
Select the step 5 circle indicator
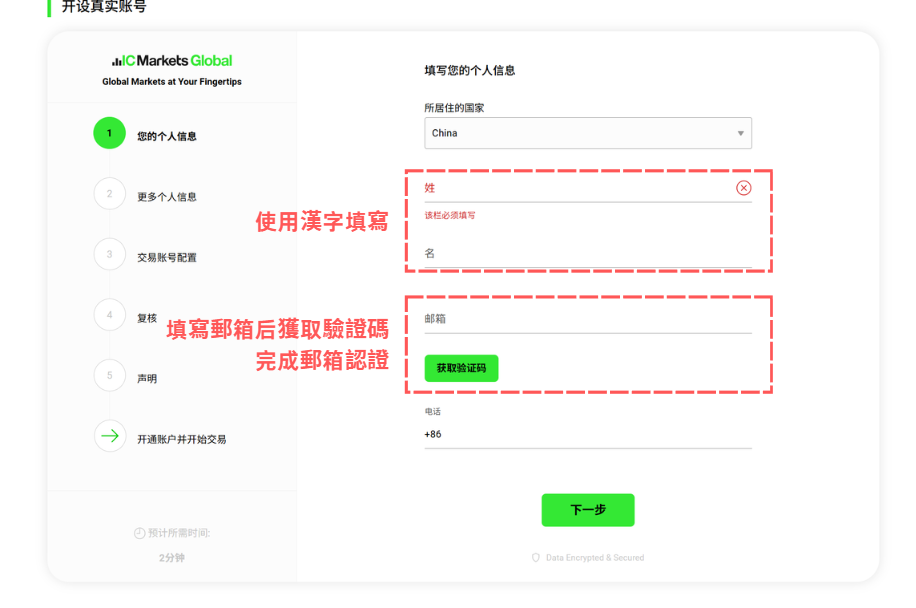[x=110, y=376]
